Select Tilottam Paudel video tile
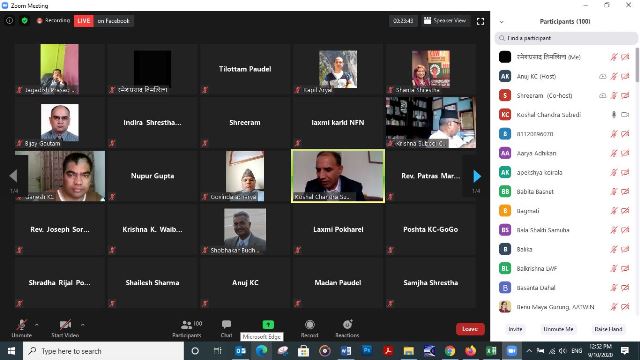This screenshot has width=640, height=360. pos(245,69)
